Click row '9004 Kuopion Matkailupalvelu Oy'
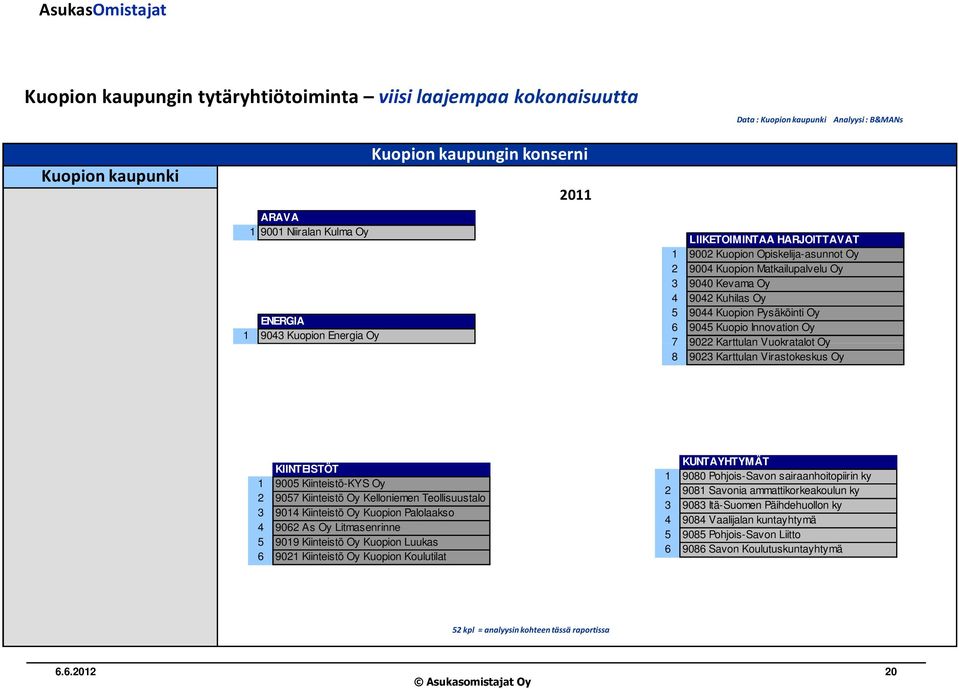 click(x=795, y=269)
